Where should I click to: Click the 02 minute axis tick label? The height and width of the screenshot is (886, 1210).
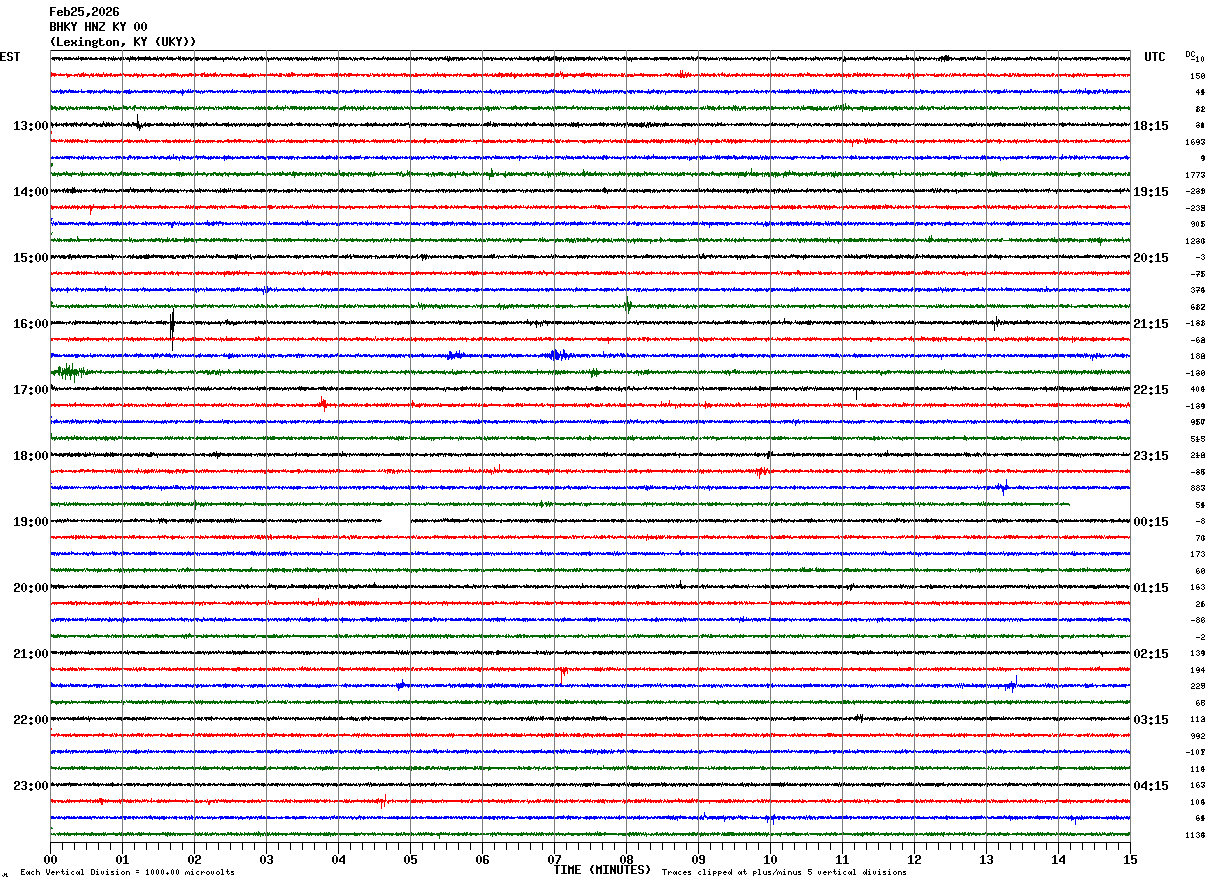[x=194, y=860]
